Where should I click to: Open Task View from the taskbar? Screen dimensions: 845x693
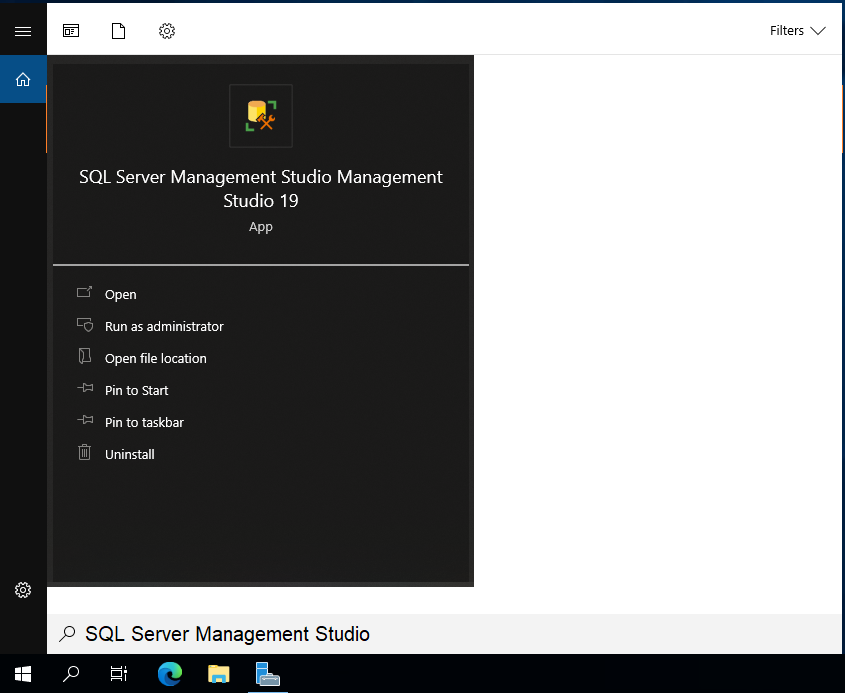click(119, 674)
